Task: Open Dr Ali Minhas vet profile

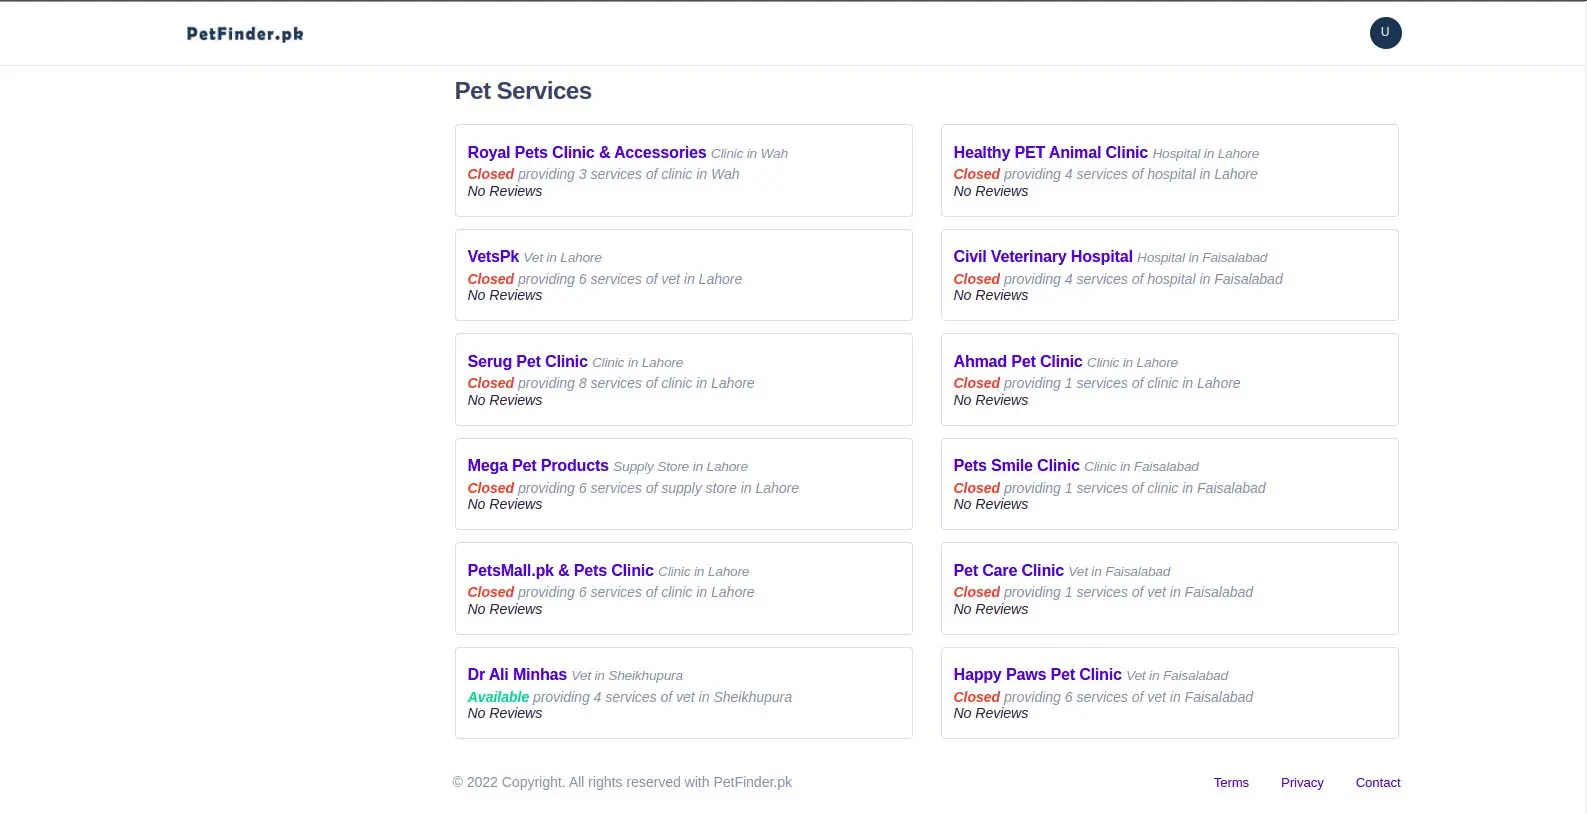Action: coord(517,675)
